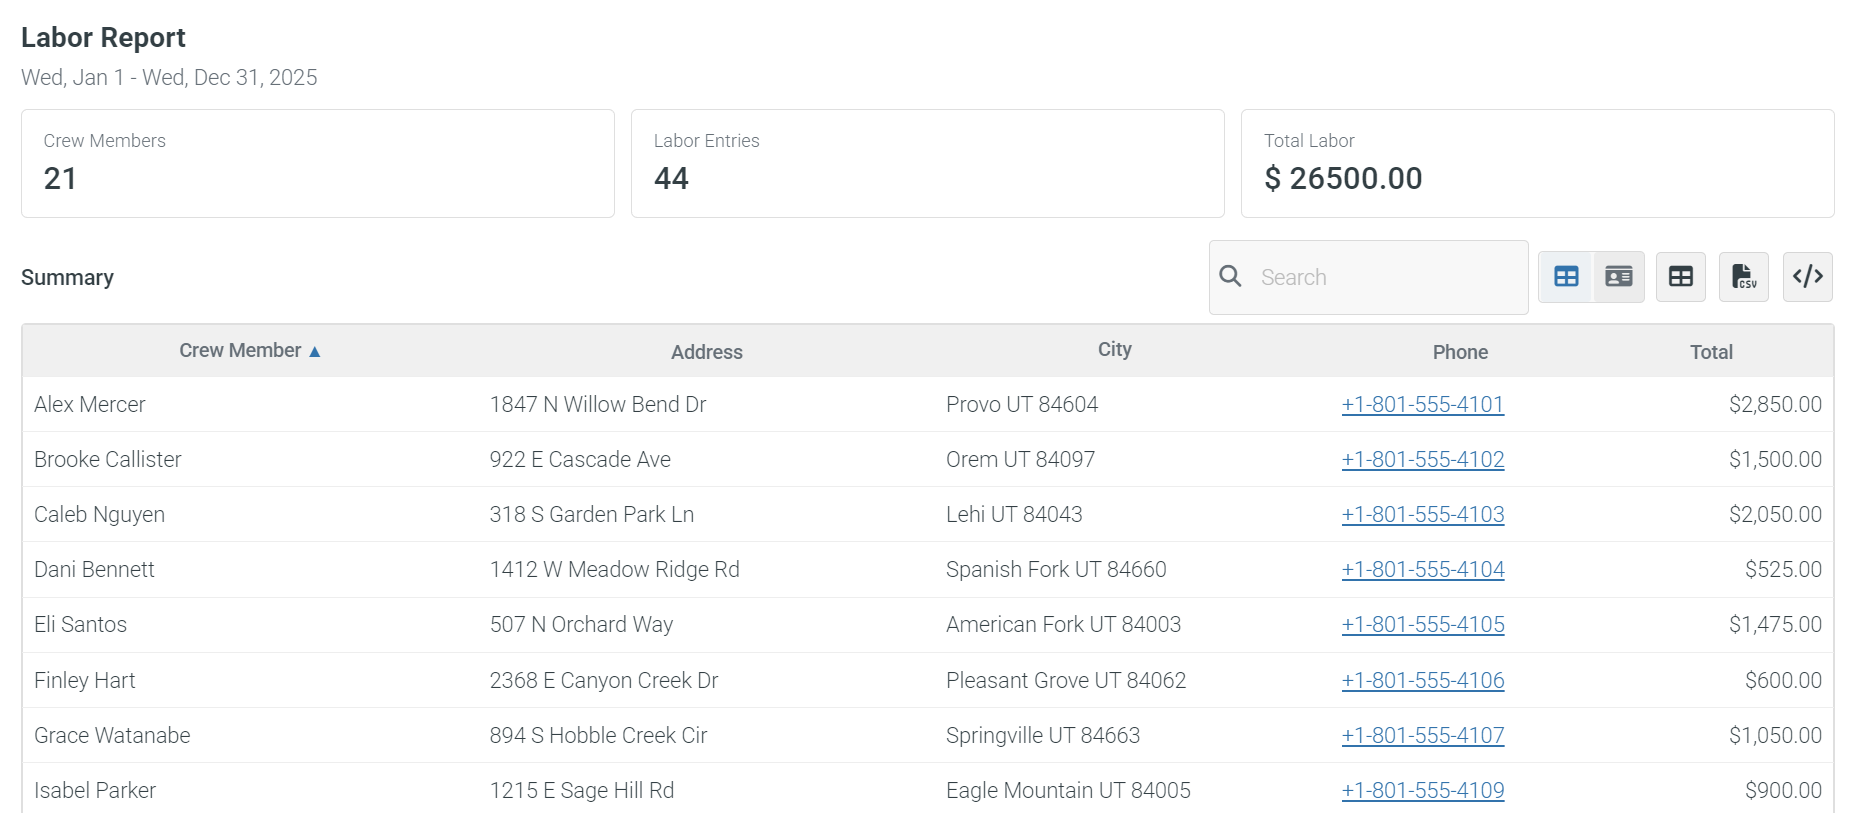Export the report as CSV
The width and height of the screenshot is (1856, 813).
pyautogui.click(x=1743, y=277)
